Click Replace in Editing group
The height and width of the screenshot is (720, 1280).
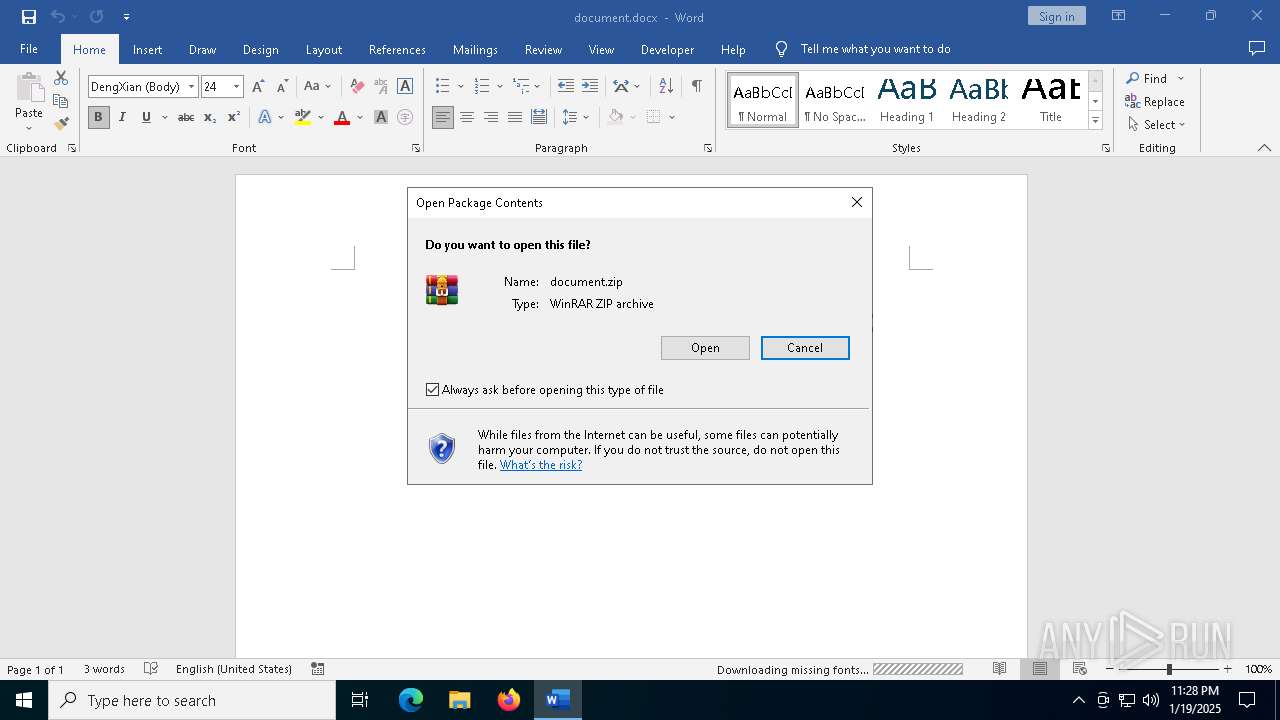pyautogui.click(x=1155, y=102)
